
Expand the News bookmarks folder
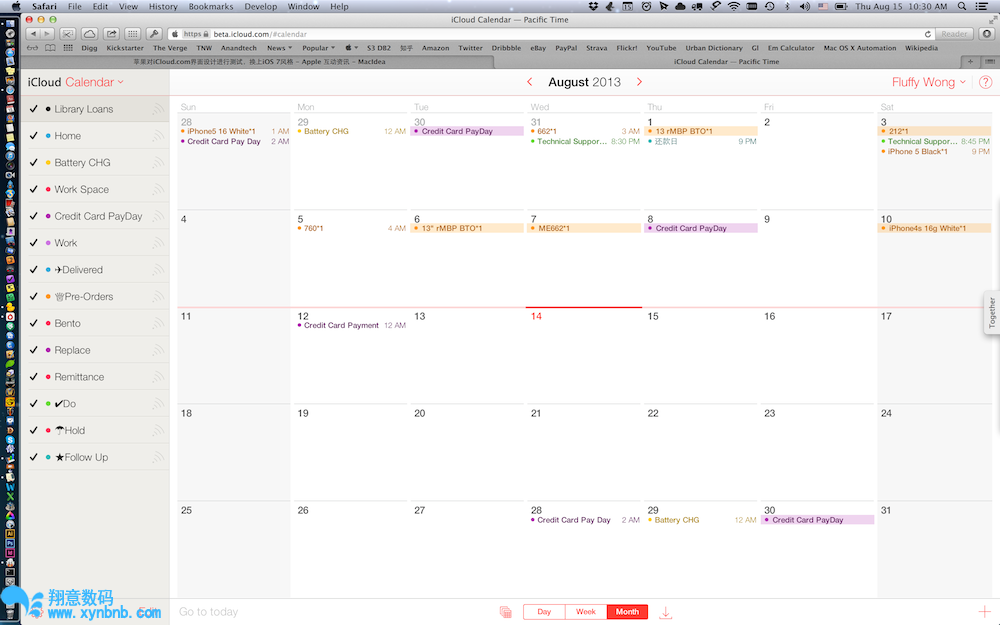[x=279, y=48]
